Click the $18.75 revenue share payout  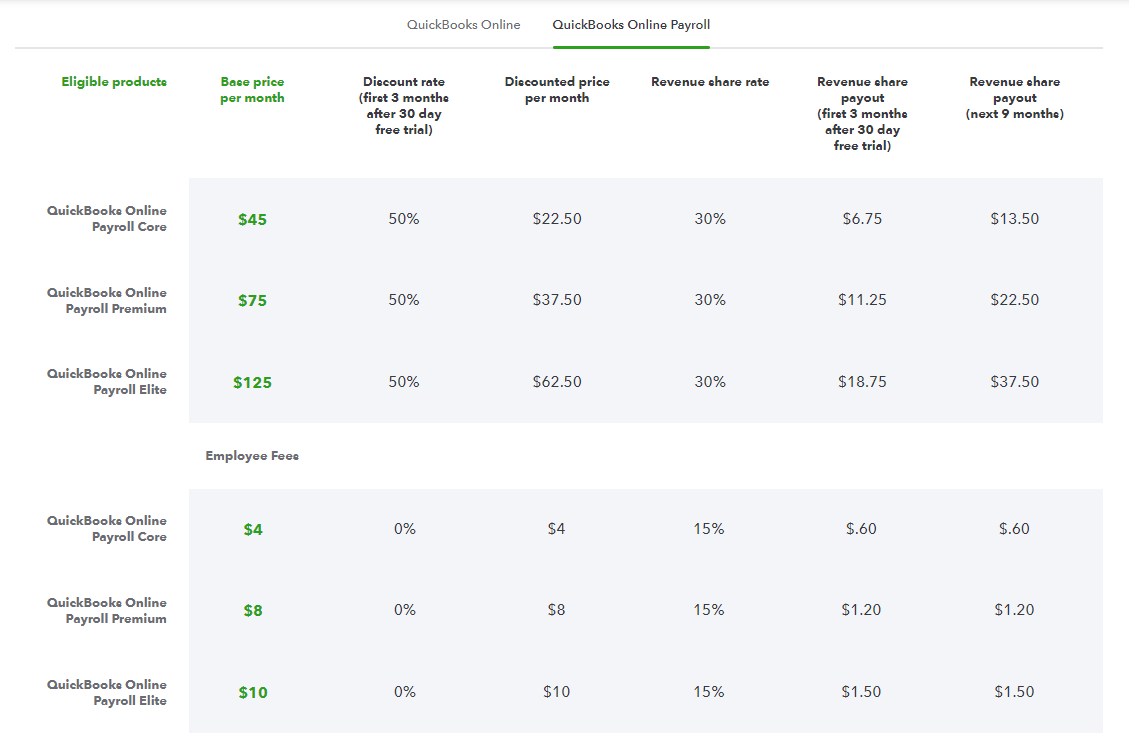(862, 382)
